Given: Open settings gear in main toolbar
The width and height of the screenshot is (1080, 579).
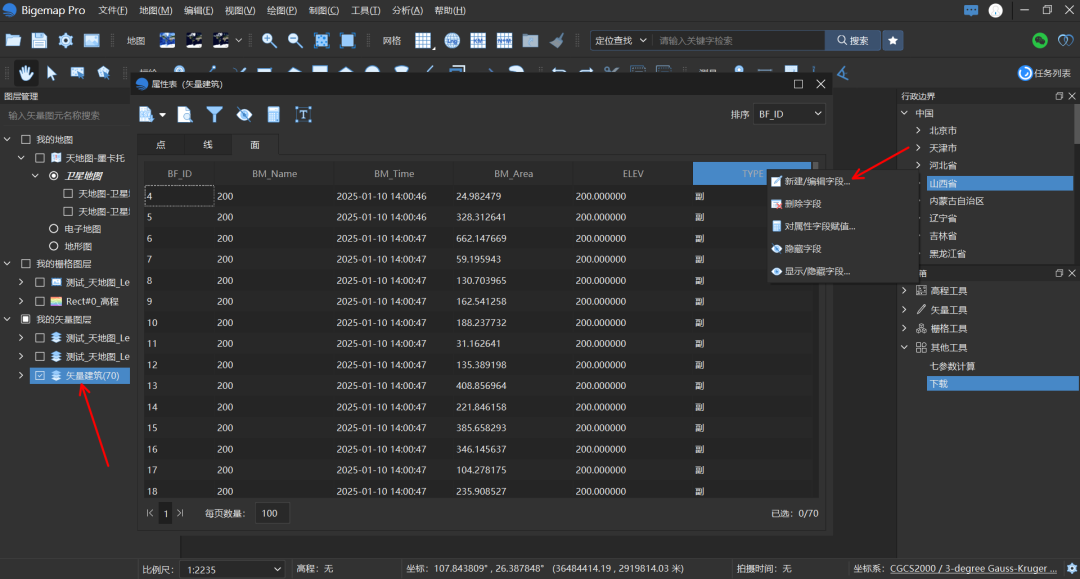Looking at the screenshot, I should 65,41.
